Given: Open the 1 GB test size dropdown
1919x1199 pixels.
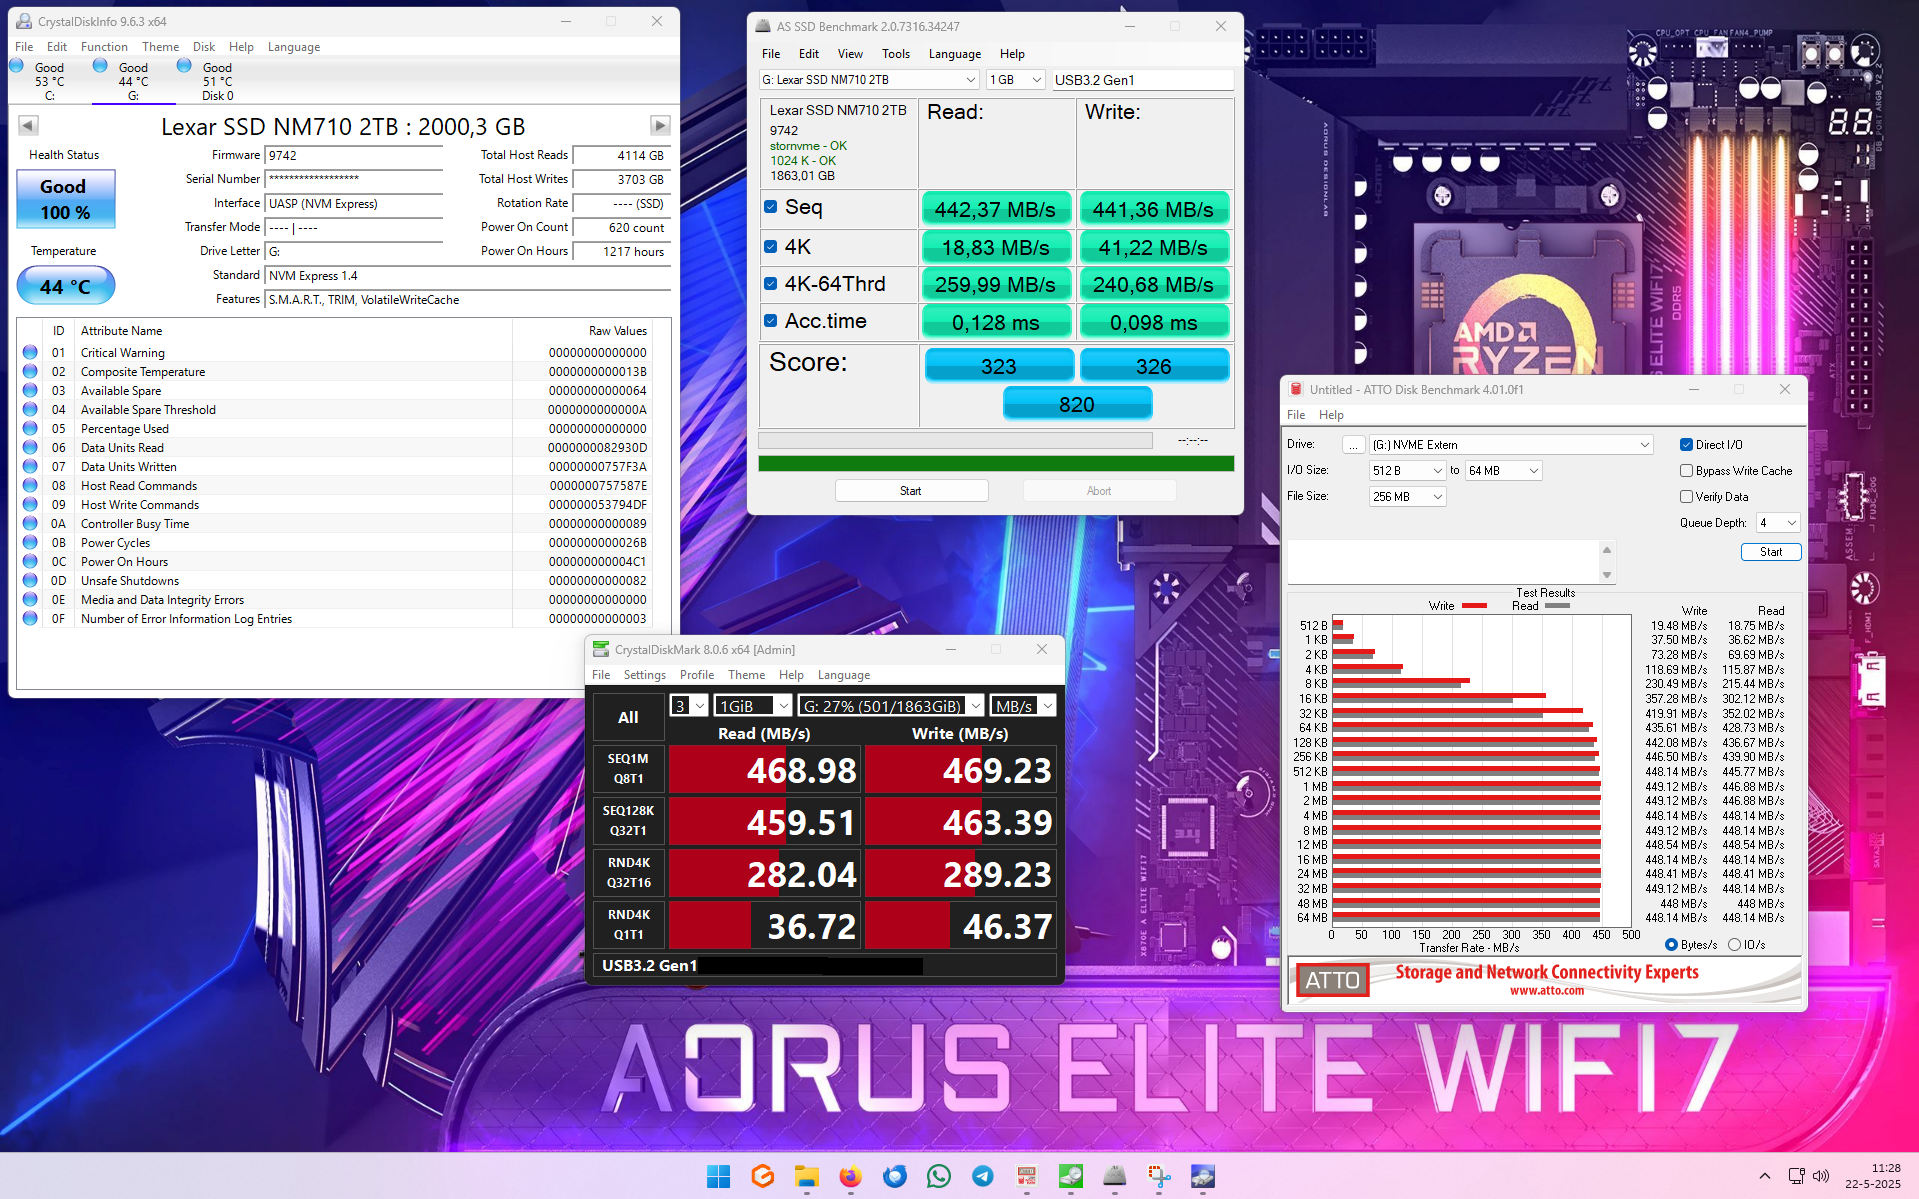Looking at the screenshot, I should (1016, 80).
